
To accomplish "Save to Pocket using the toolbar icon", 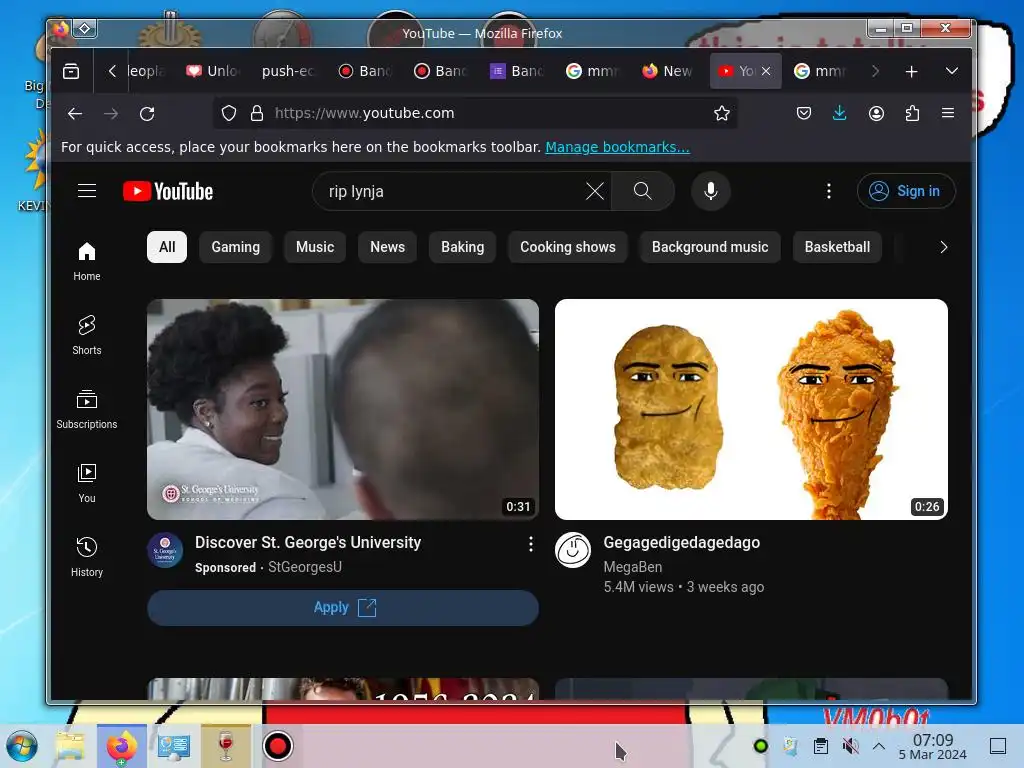I will (804, 114).
